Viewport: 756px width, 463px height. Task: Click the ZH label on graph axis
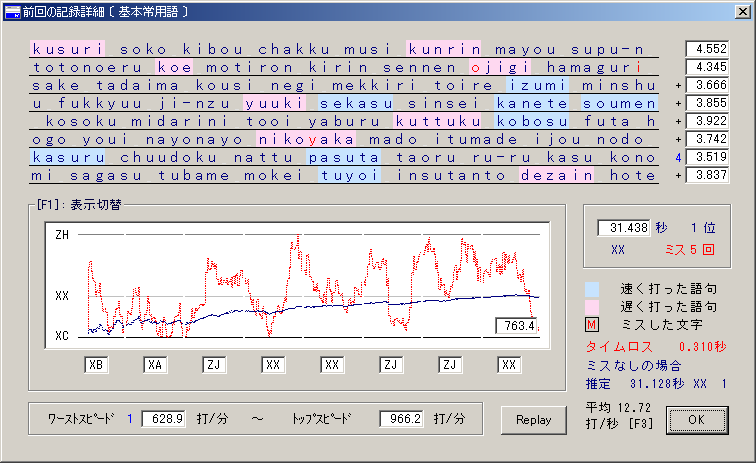[62, 235]
